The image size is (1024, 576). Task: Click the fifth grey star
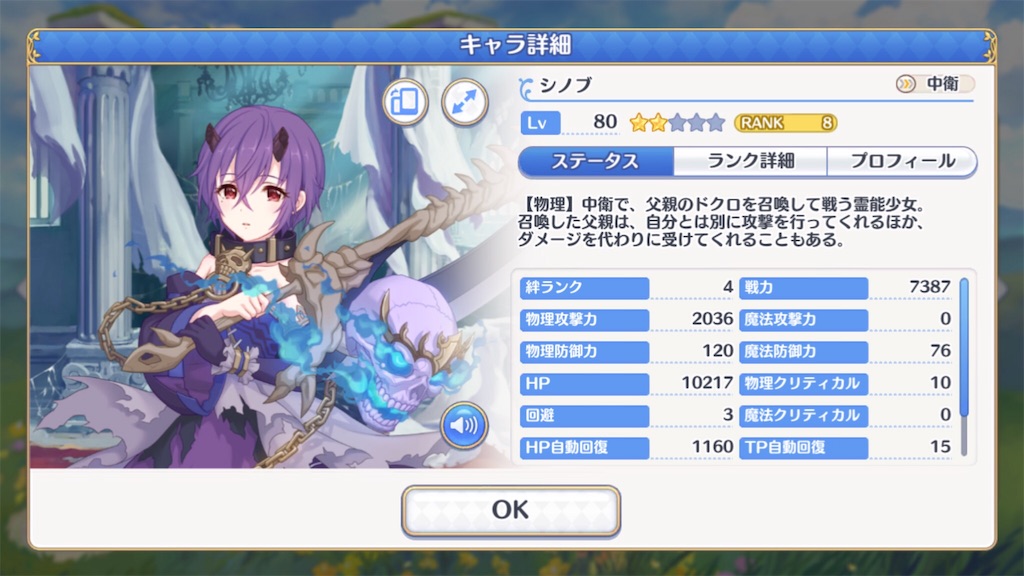point(716,123)
